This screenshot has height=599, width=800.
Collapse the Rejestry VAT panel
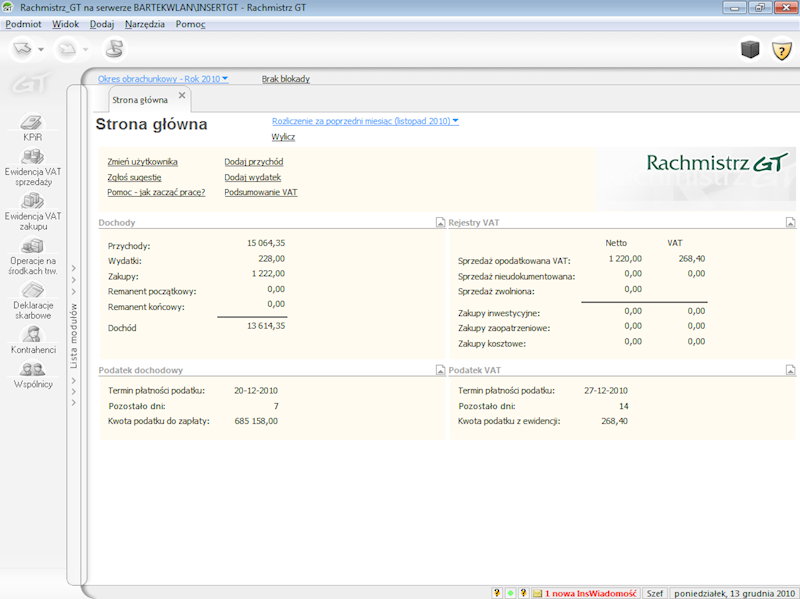click(x=791, y=222)
